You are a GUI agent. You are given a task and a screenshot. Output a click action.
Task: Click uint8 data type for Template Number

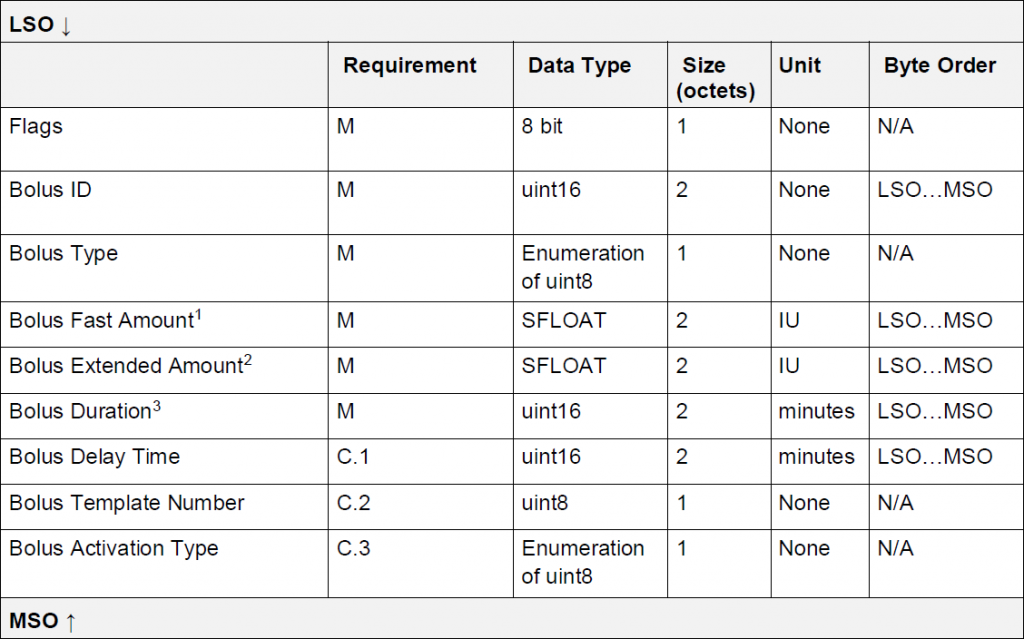[x=545, y=502]
